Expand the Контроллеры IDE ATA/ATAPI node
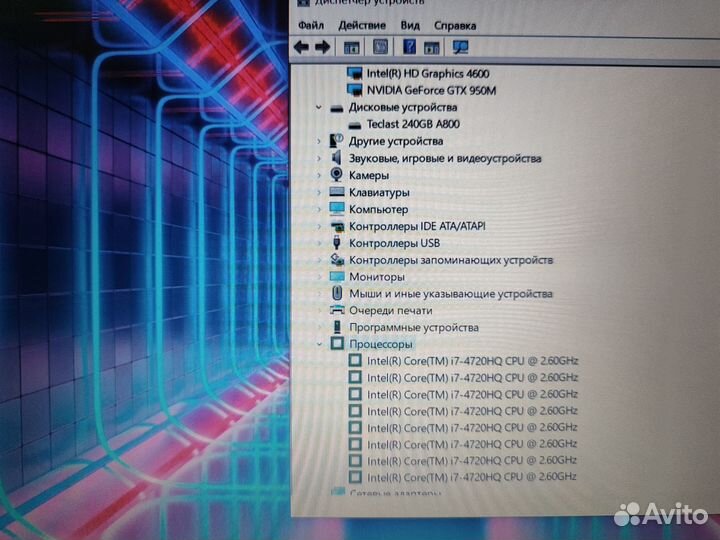This screenshot has width=720, height=540. [x=319, y=226]
